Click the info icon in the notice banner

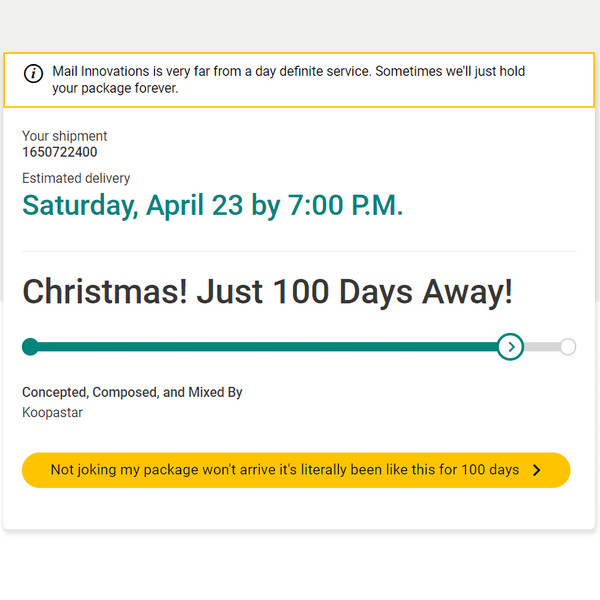click(34, 73)
